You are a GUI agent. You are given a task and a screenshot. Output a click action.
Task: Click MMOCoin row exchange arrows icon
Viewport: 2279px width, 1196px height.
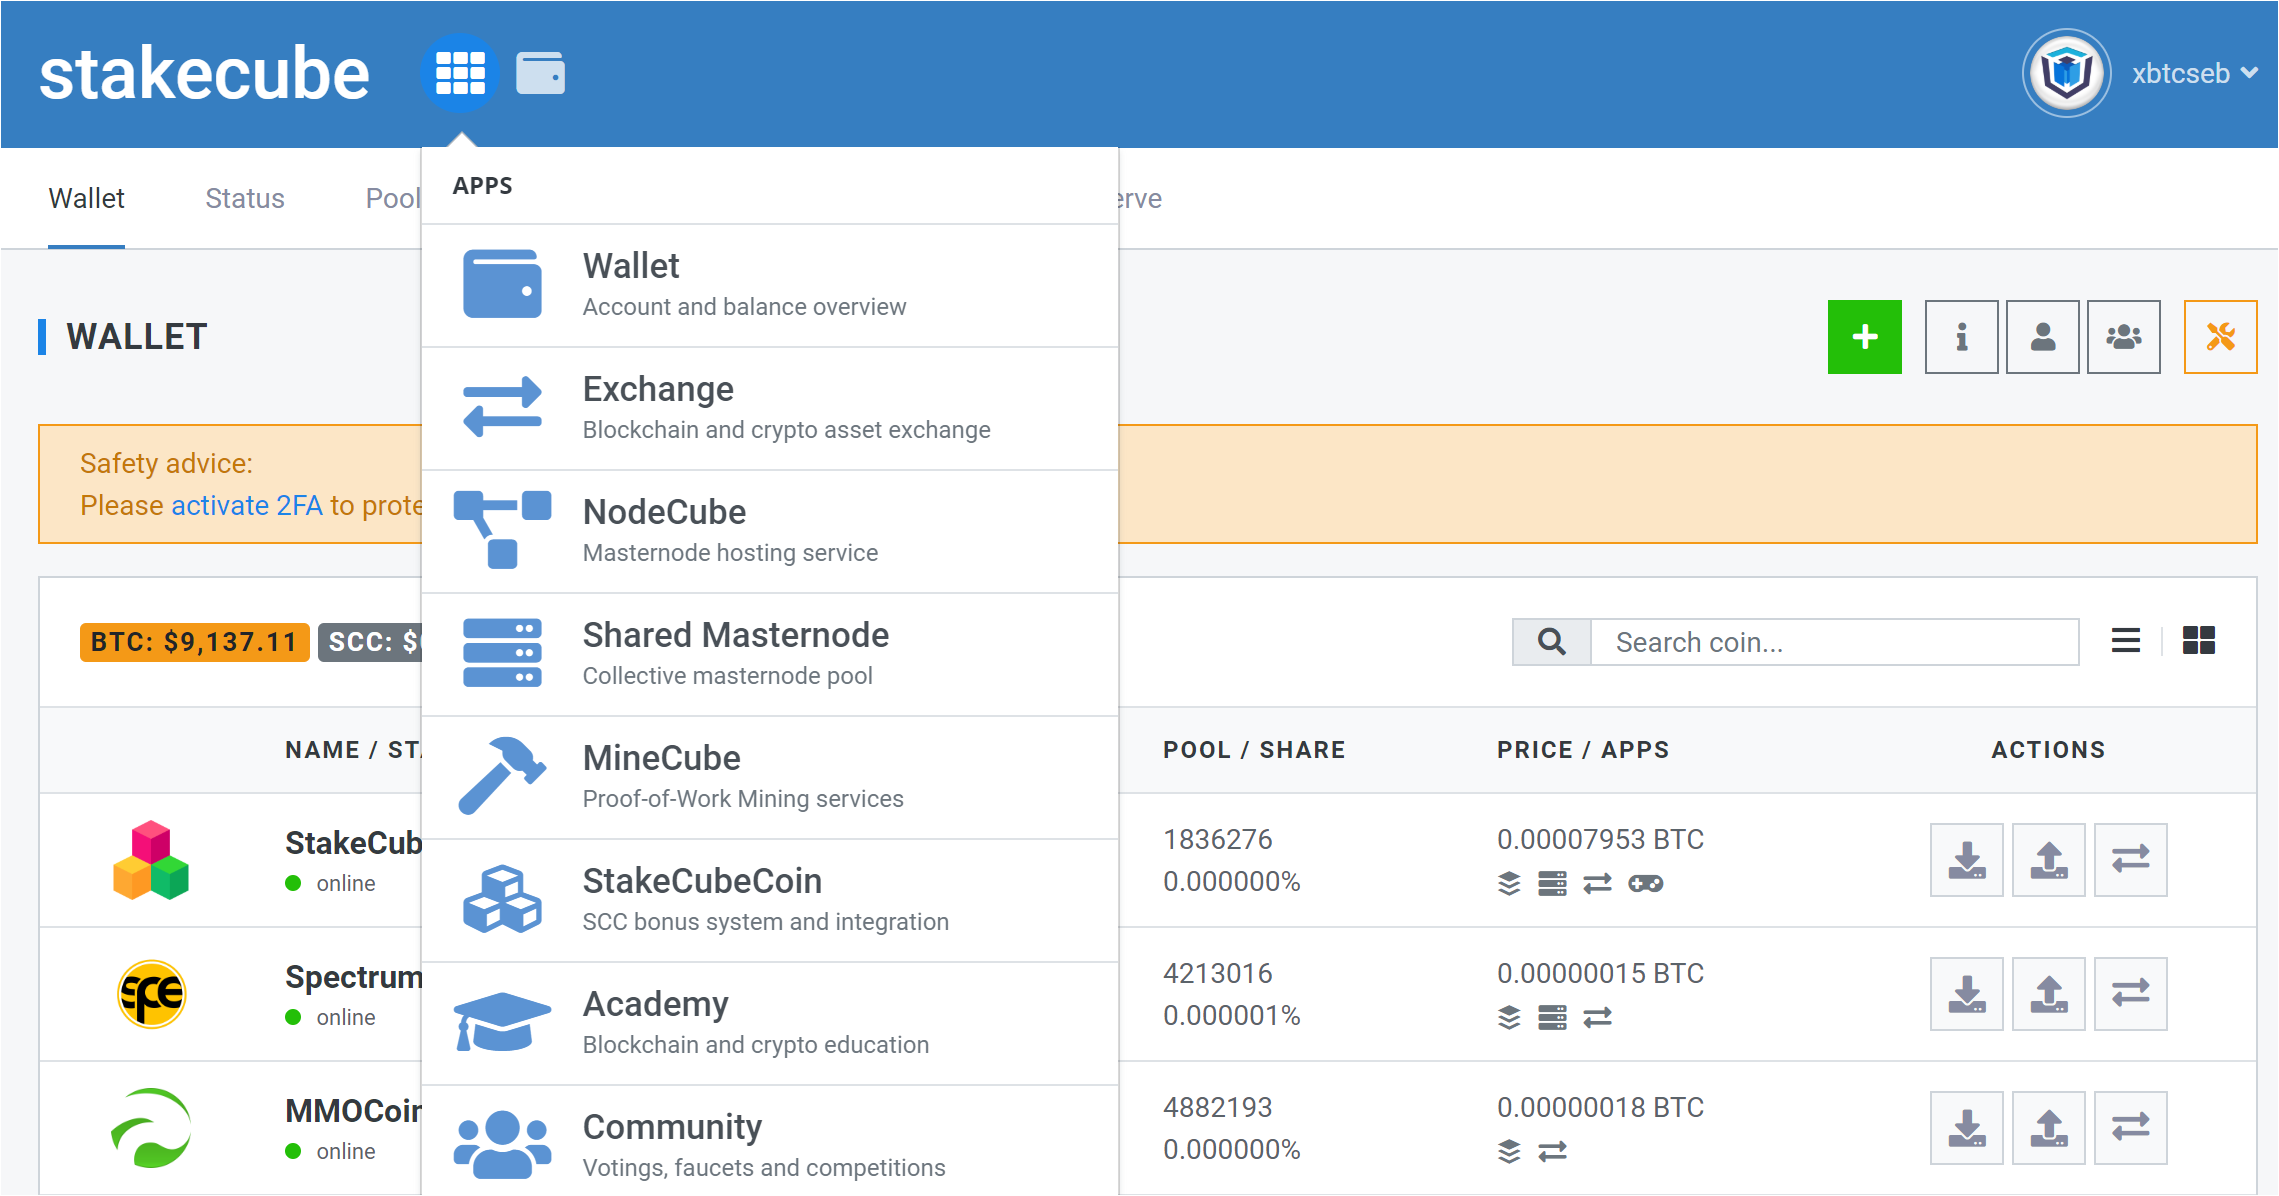tap(2130, 1128)
